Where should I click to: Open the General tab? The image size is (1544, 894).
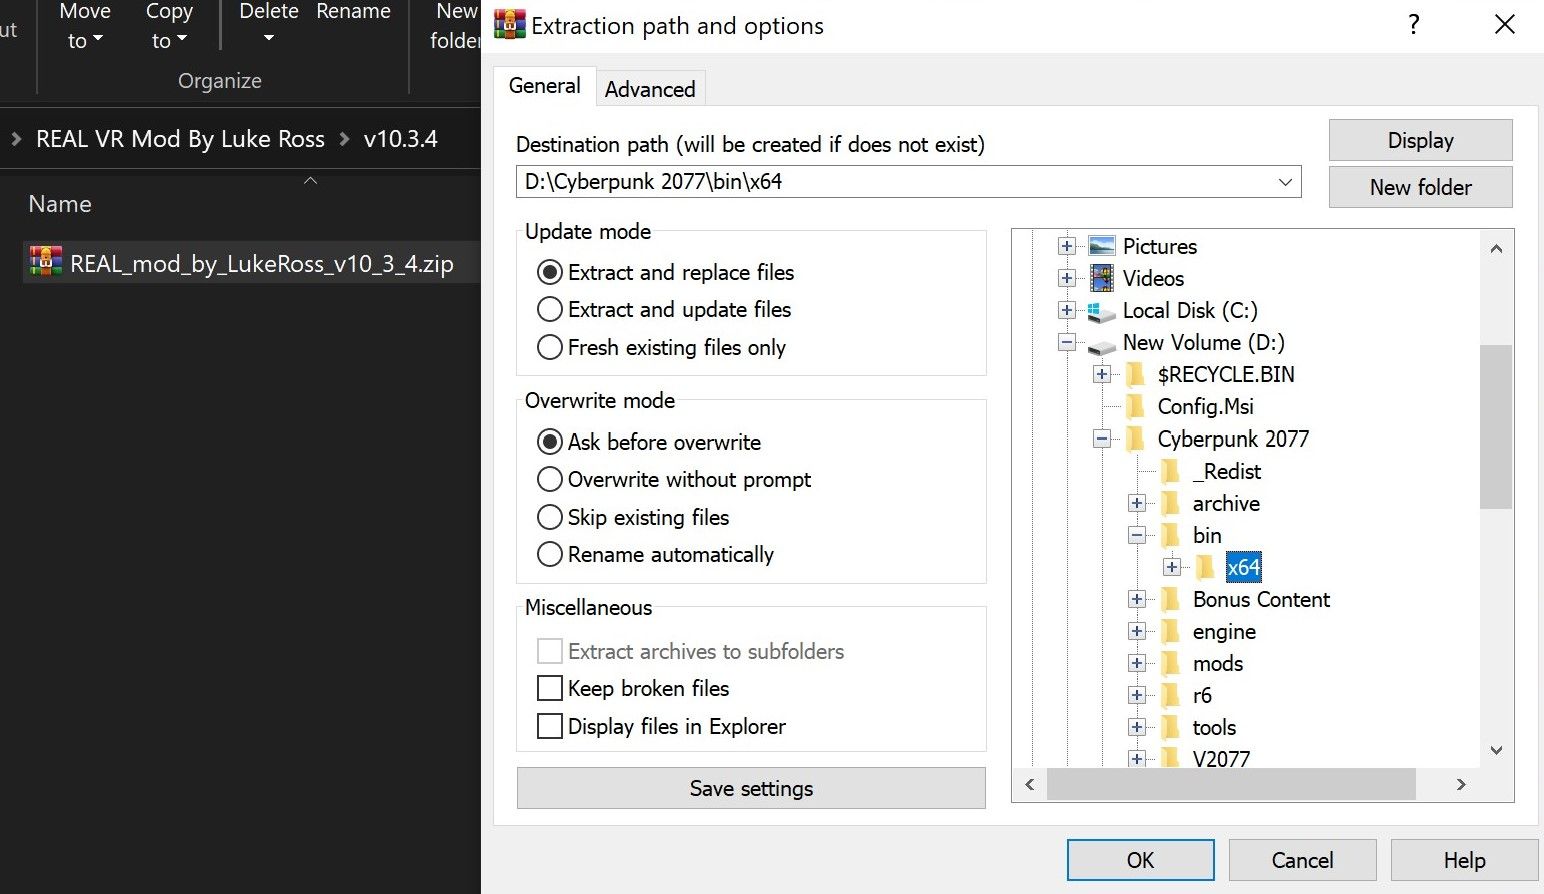(x=544, y=86)
